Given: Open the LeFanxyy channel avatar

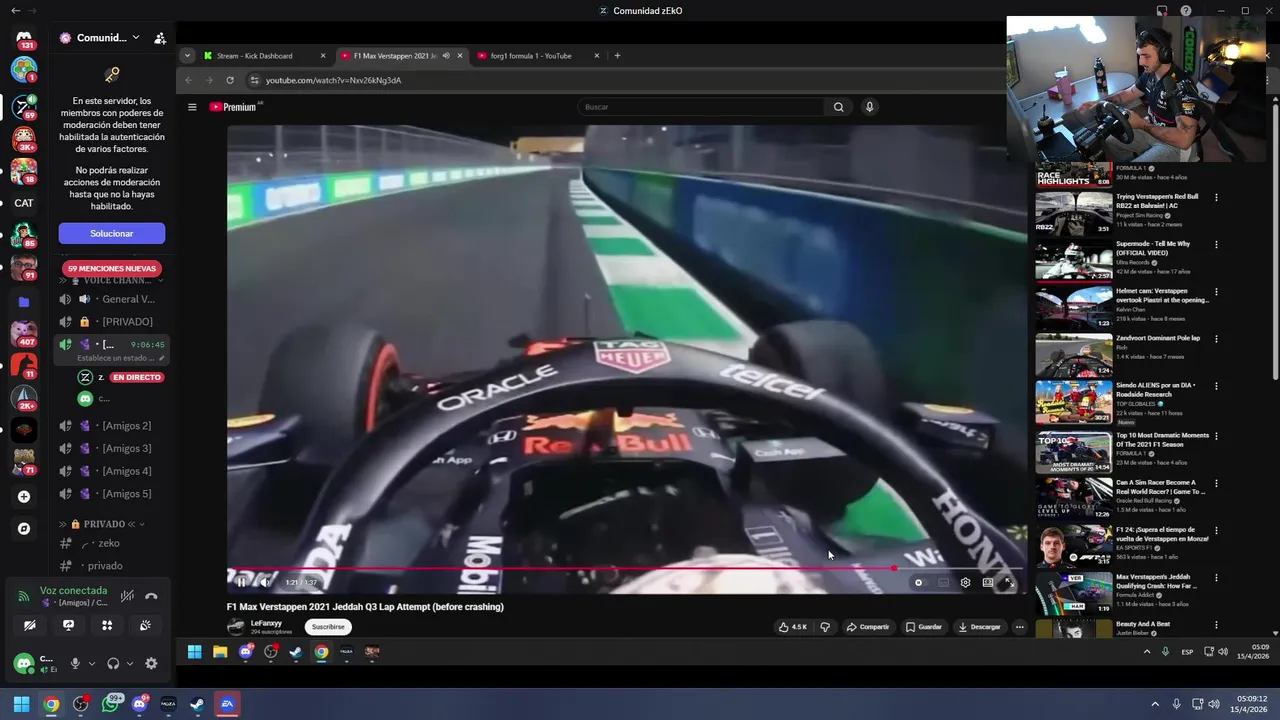Looking at the screenshot, I should [236, 627].
